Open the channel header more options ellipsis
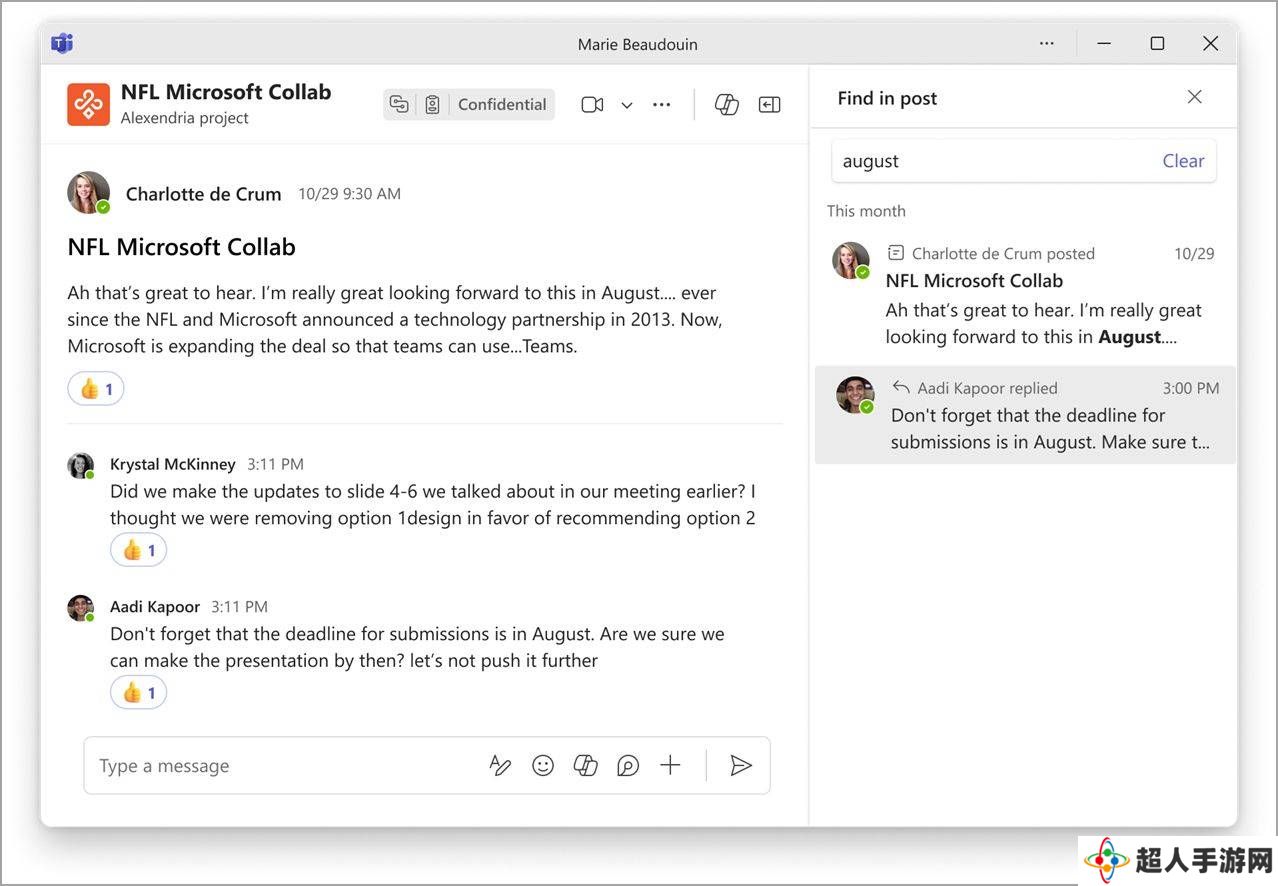1278x886 pixels. [661, 104]
